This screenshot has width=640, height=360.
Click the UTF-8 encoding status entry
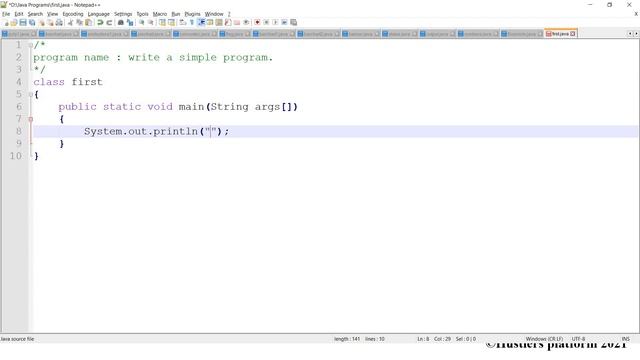tap(578, 339)
